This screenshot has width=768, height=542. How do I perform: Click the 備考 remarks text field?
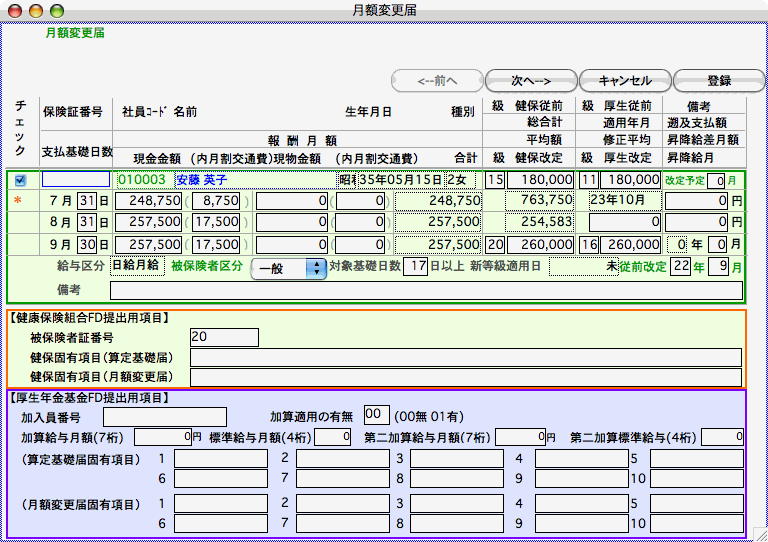click(x=426, y=291)
